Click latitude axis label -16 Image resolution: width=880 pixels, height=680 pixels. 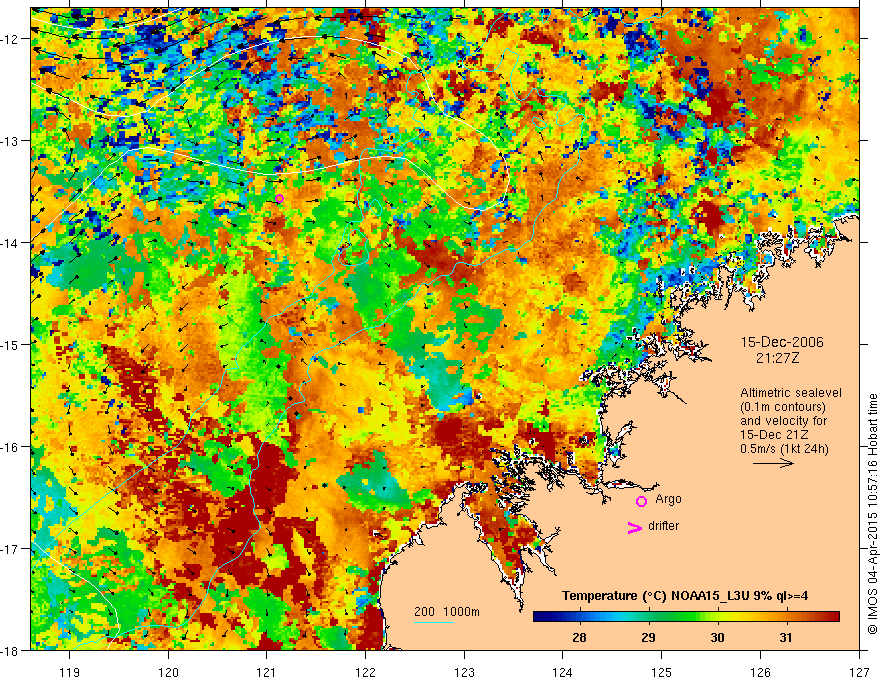(11, 447)
